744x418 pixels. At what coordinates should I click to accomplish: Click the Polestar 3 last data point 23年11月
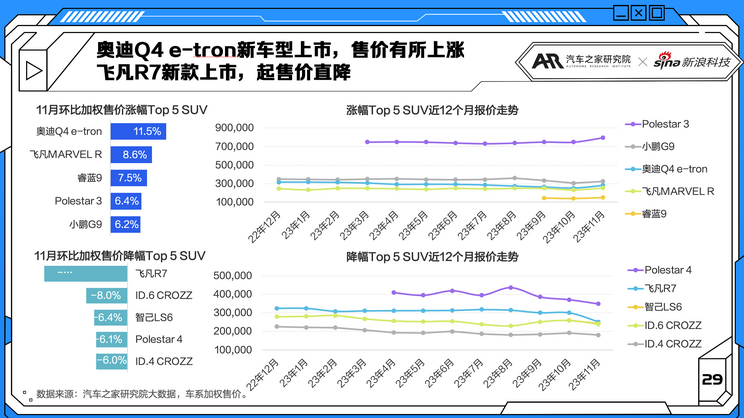coord(603,138)
